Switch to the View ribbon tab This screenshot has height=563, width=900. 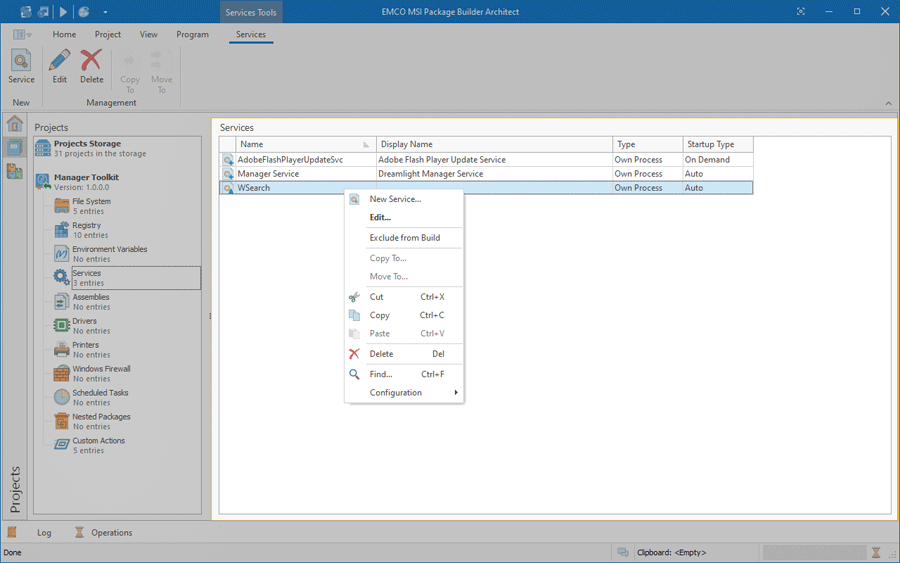(149, 34)
